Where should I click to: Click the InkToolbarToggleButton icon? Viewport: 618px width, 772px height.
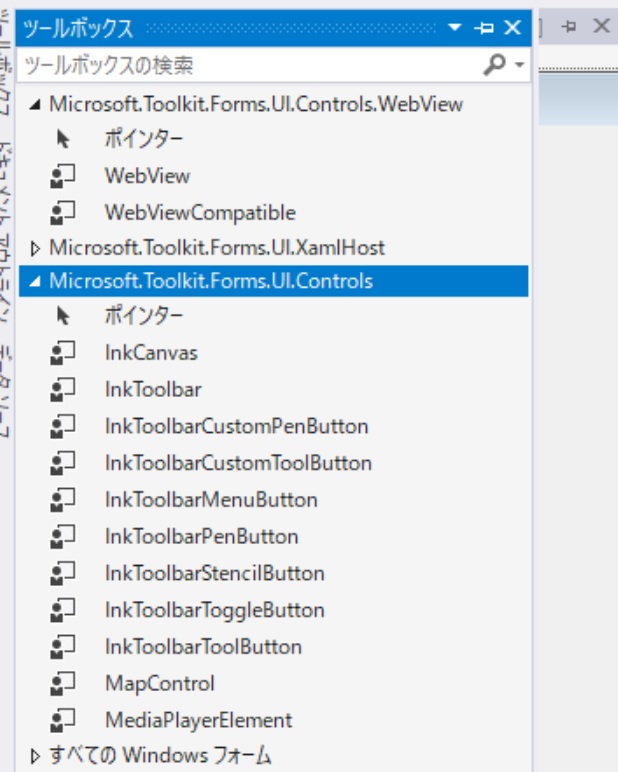tap(63, 611)
